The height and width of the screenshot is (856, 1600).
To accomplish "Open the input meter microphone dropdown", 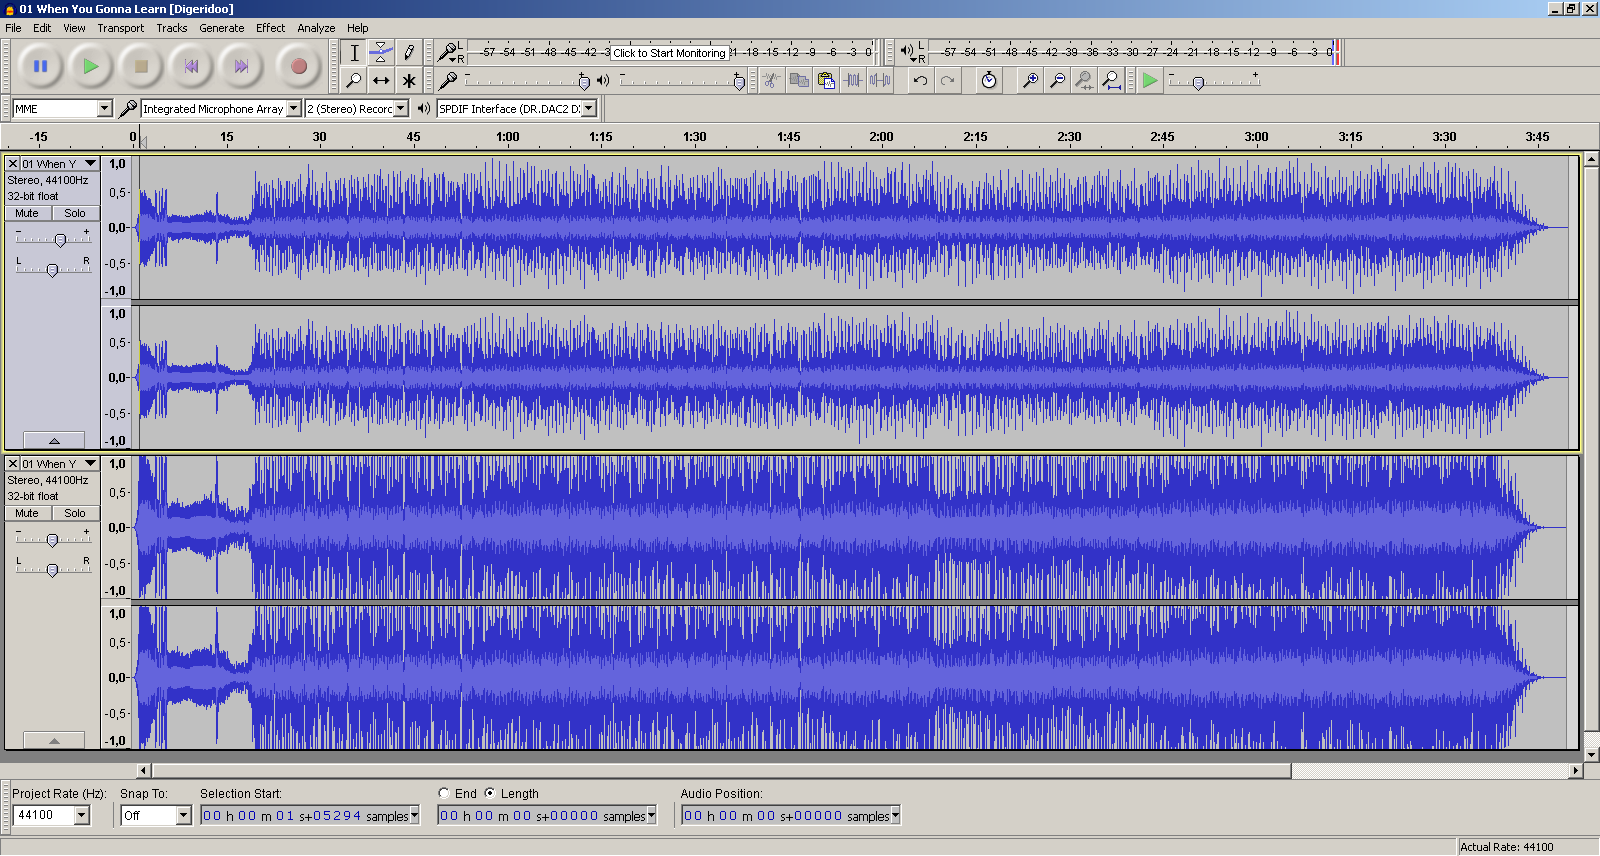I will (450, 51).
